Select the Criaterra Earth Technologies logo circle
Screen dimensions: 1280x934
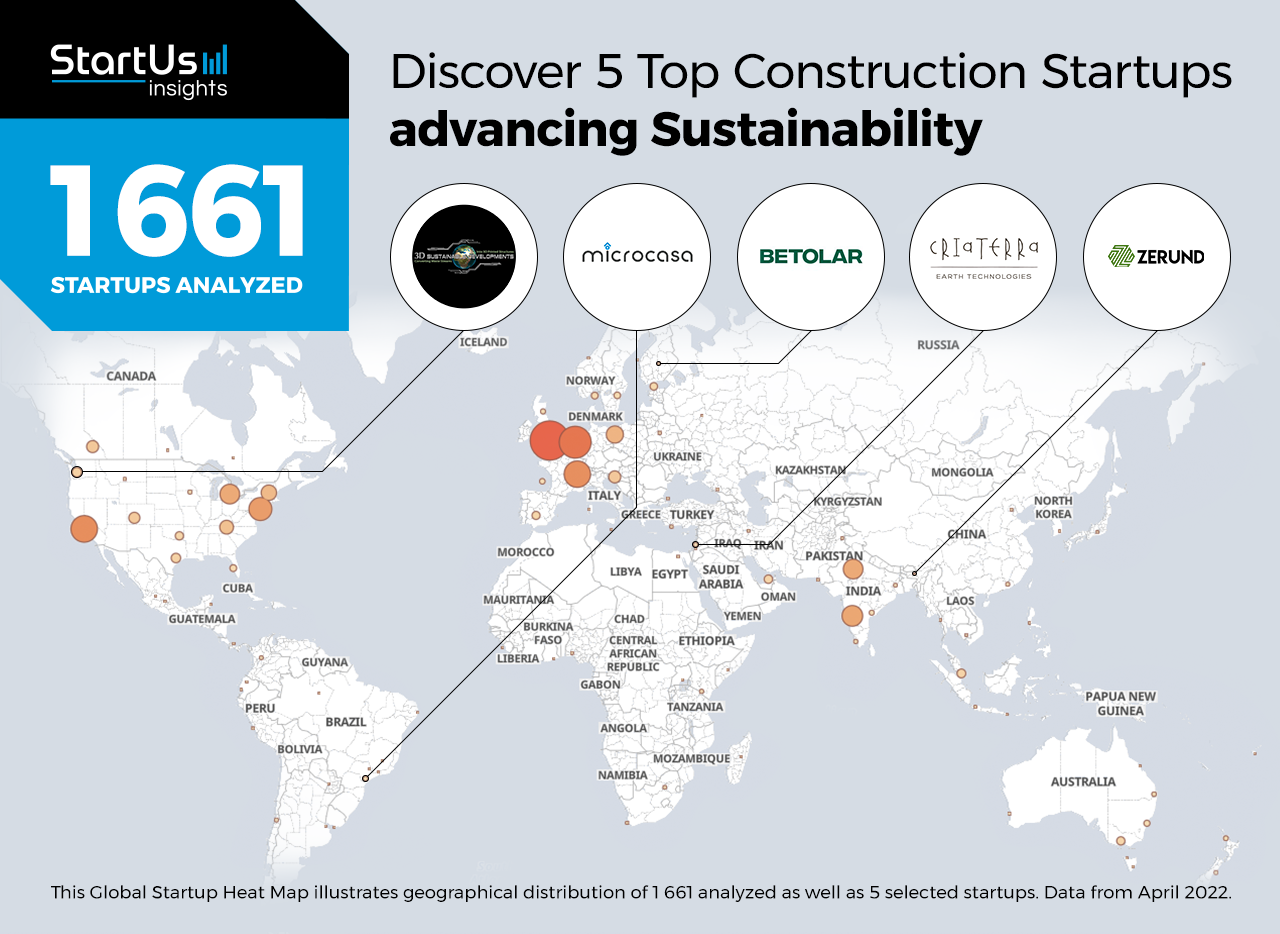tap(983, 256)
